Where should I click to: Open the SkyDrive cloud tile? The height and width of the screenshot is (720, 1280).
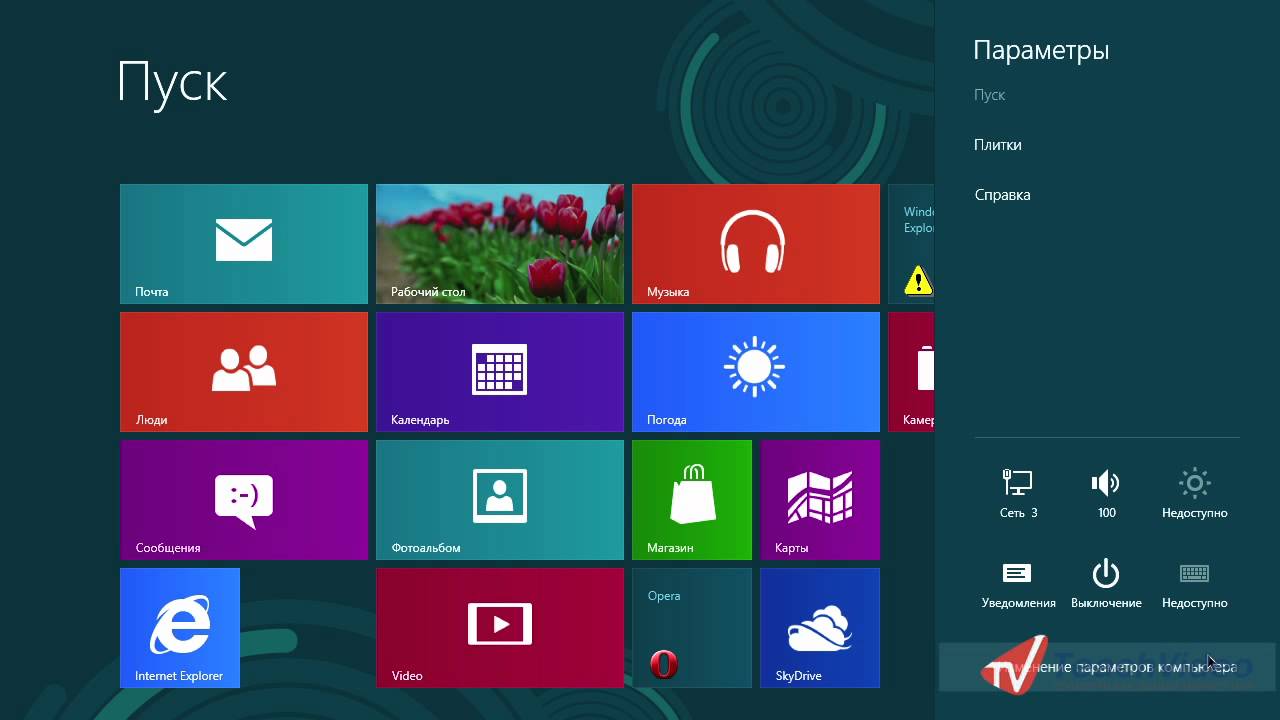coord(820,628)
